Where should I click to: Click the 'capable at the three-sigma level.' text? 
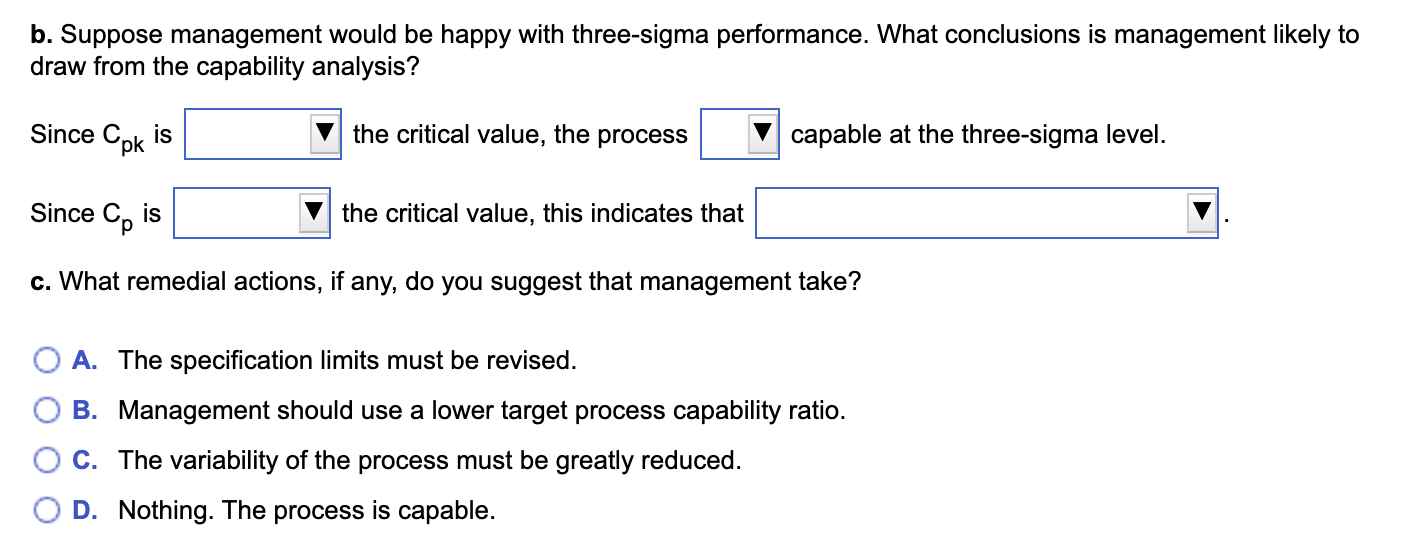pos(978,134)
